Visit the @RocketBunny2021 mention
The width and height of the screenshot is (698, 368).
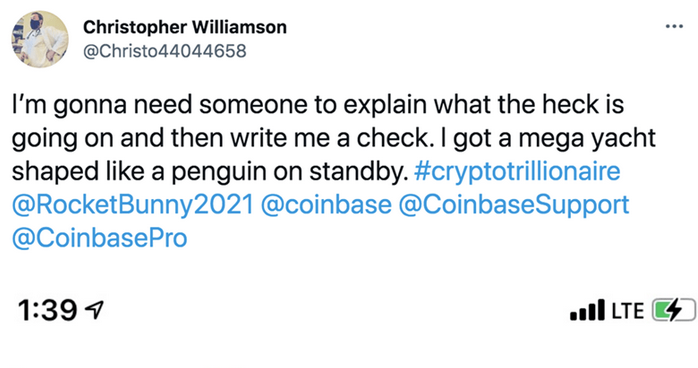pyautogui.click(x=133, y=205)
